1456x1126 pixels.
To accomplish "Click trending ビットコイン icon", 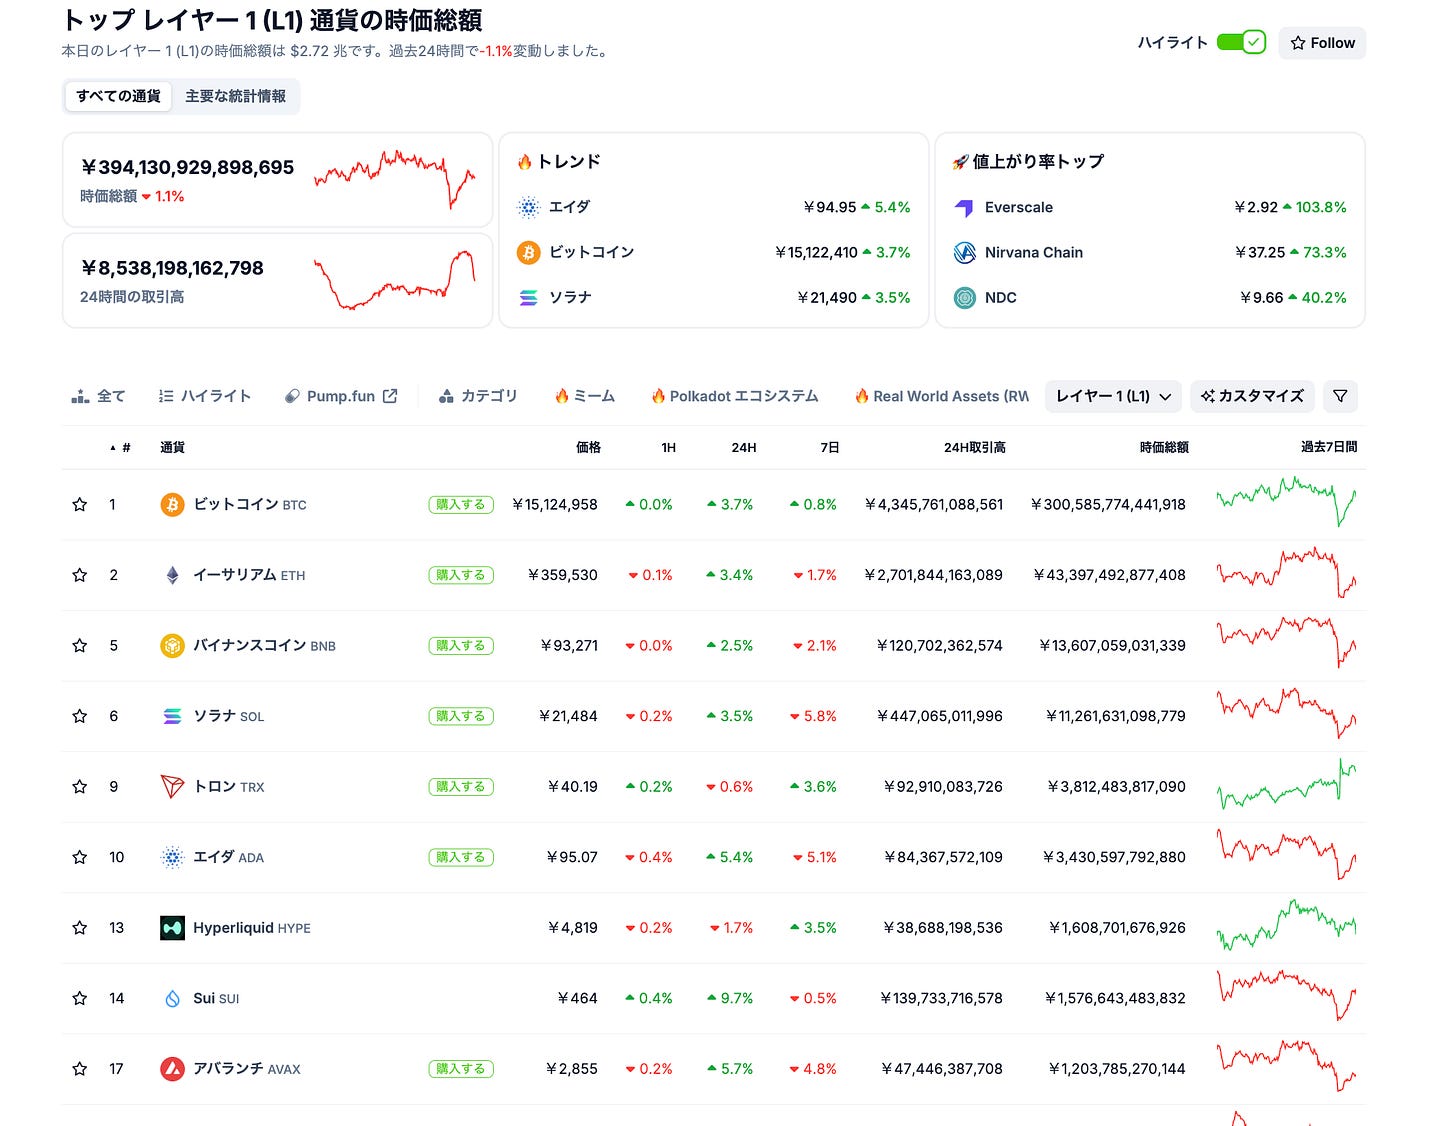I will (528, 252).
